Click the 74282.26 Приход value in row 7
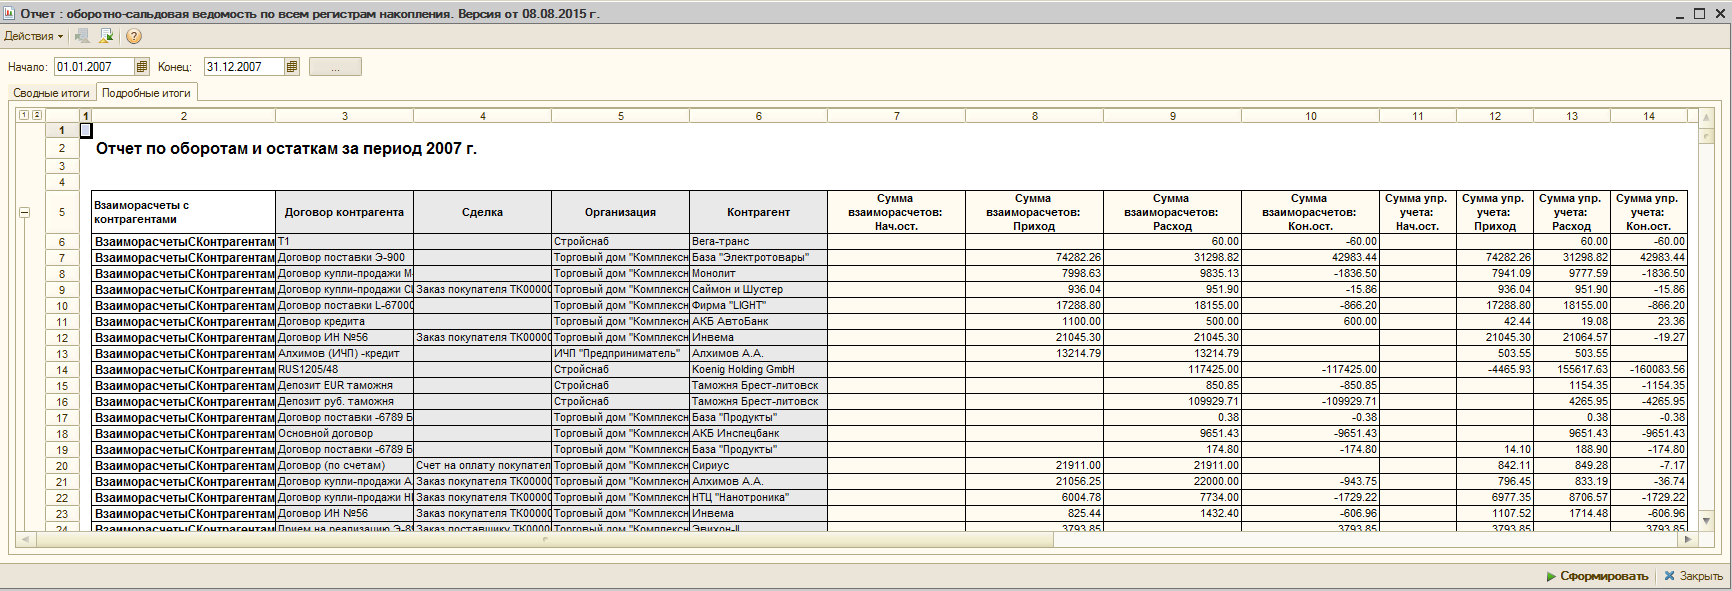The height and width of the screenshot is (591, 1732). pos(1034,258)
